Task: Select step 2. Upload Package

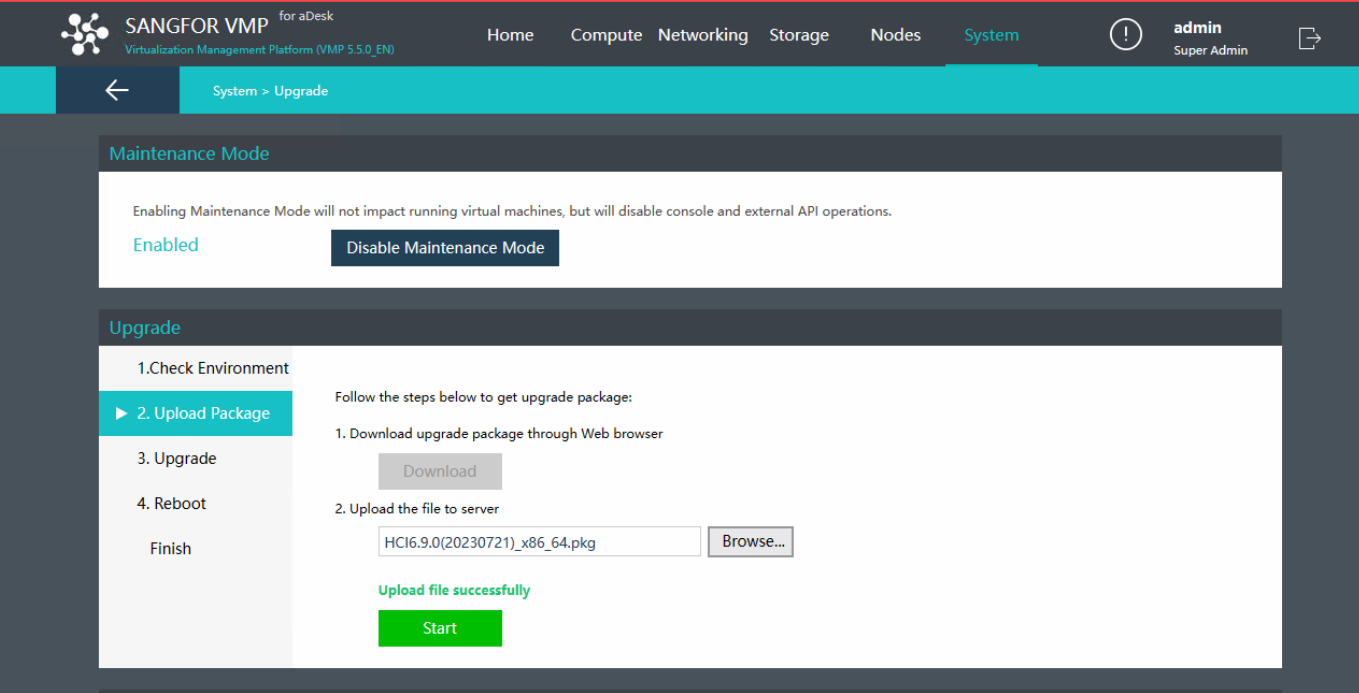Action: pyautogui.click(x=196, y=413)
